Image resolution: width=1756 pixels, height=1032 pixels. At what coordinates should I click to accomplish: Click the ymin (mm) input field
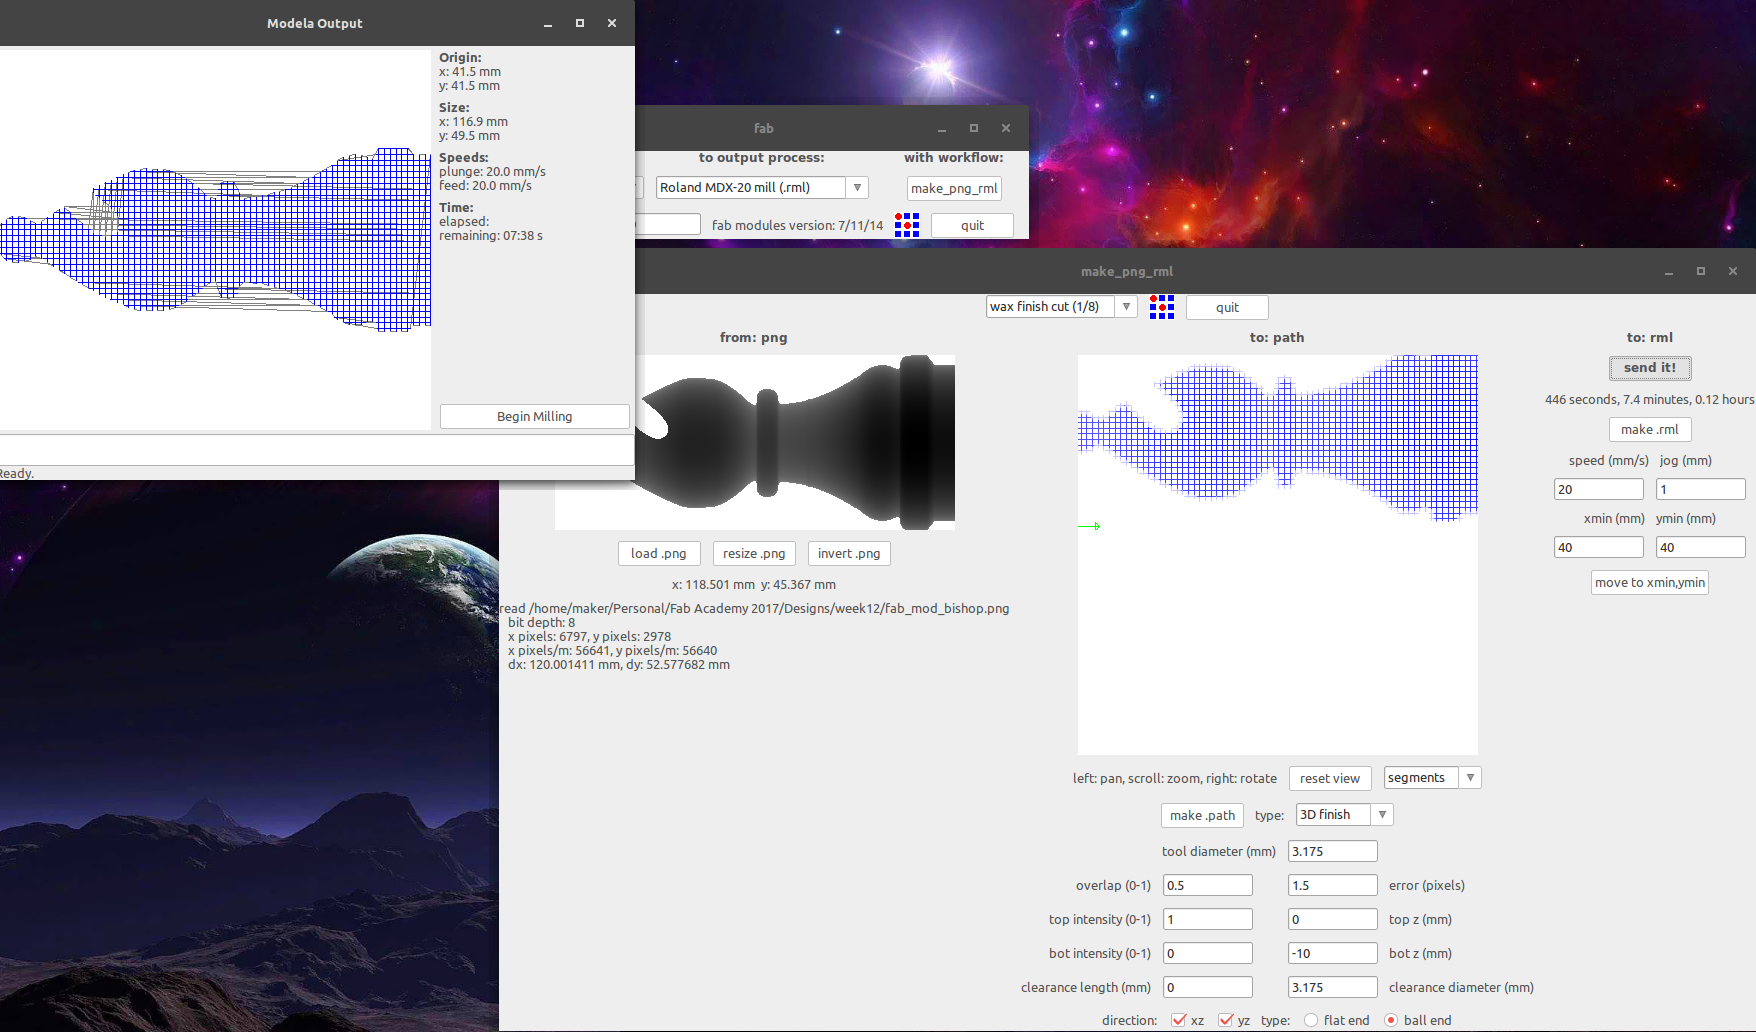pyautogui.click(x=1701, y=547)
